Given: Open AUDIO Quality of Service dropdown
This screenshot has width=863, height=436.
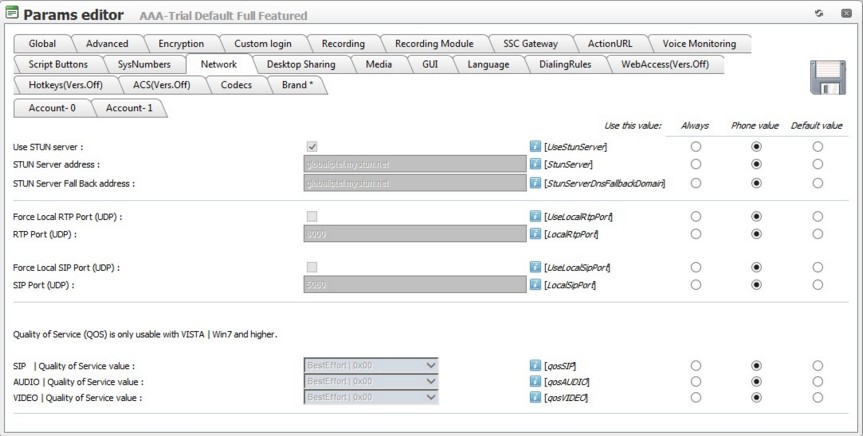Looking at the screenshot, I should coord(431,382).
